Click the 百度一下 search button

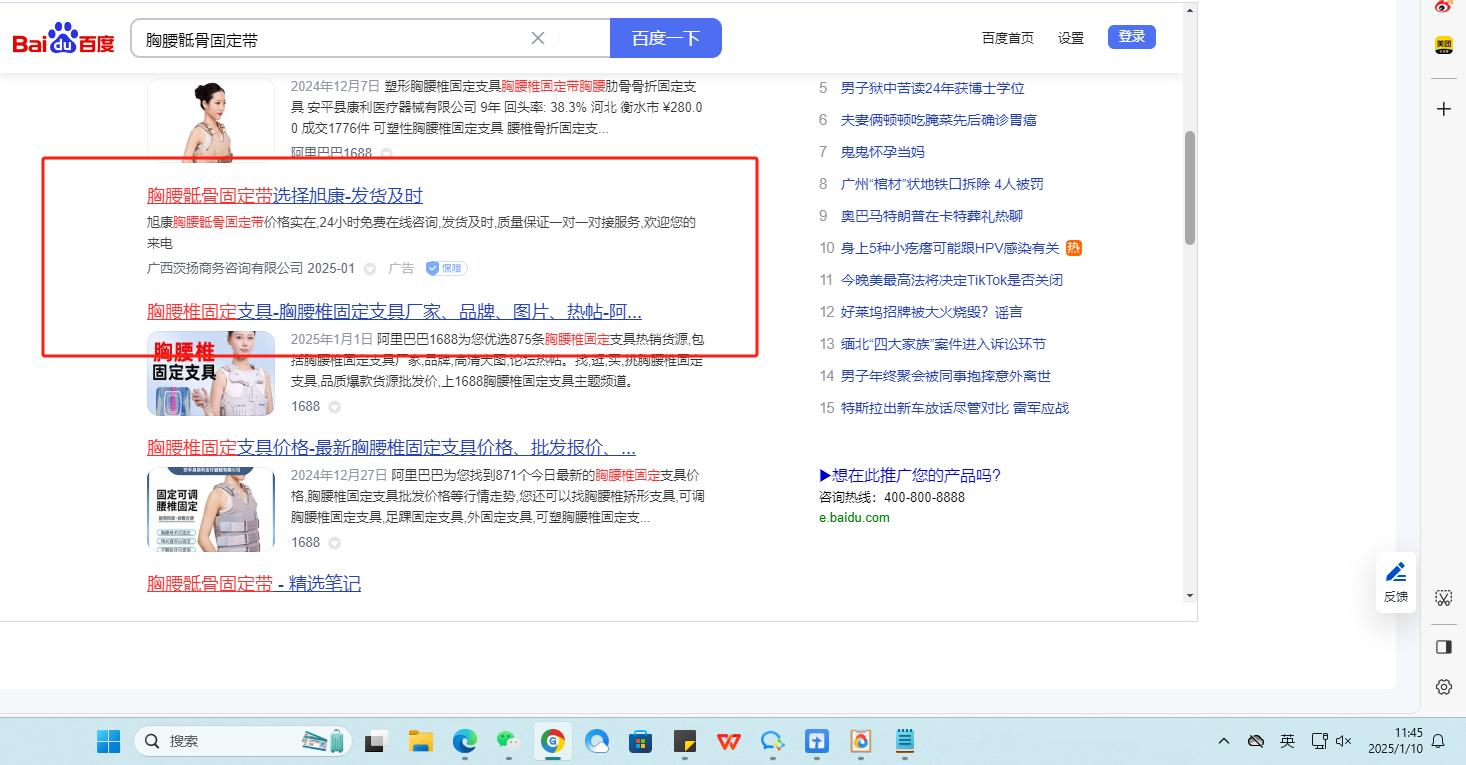[665, 38]
